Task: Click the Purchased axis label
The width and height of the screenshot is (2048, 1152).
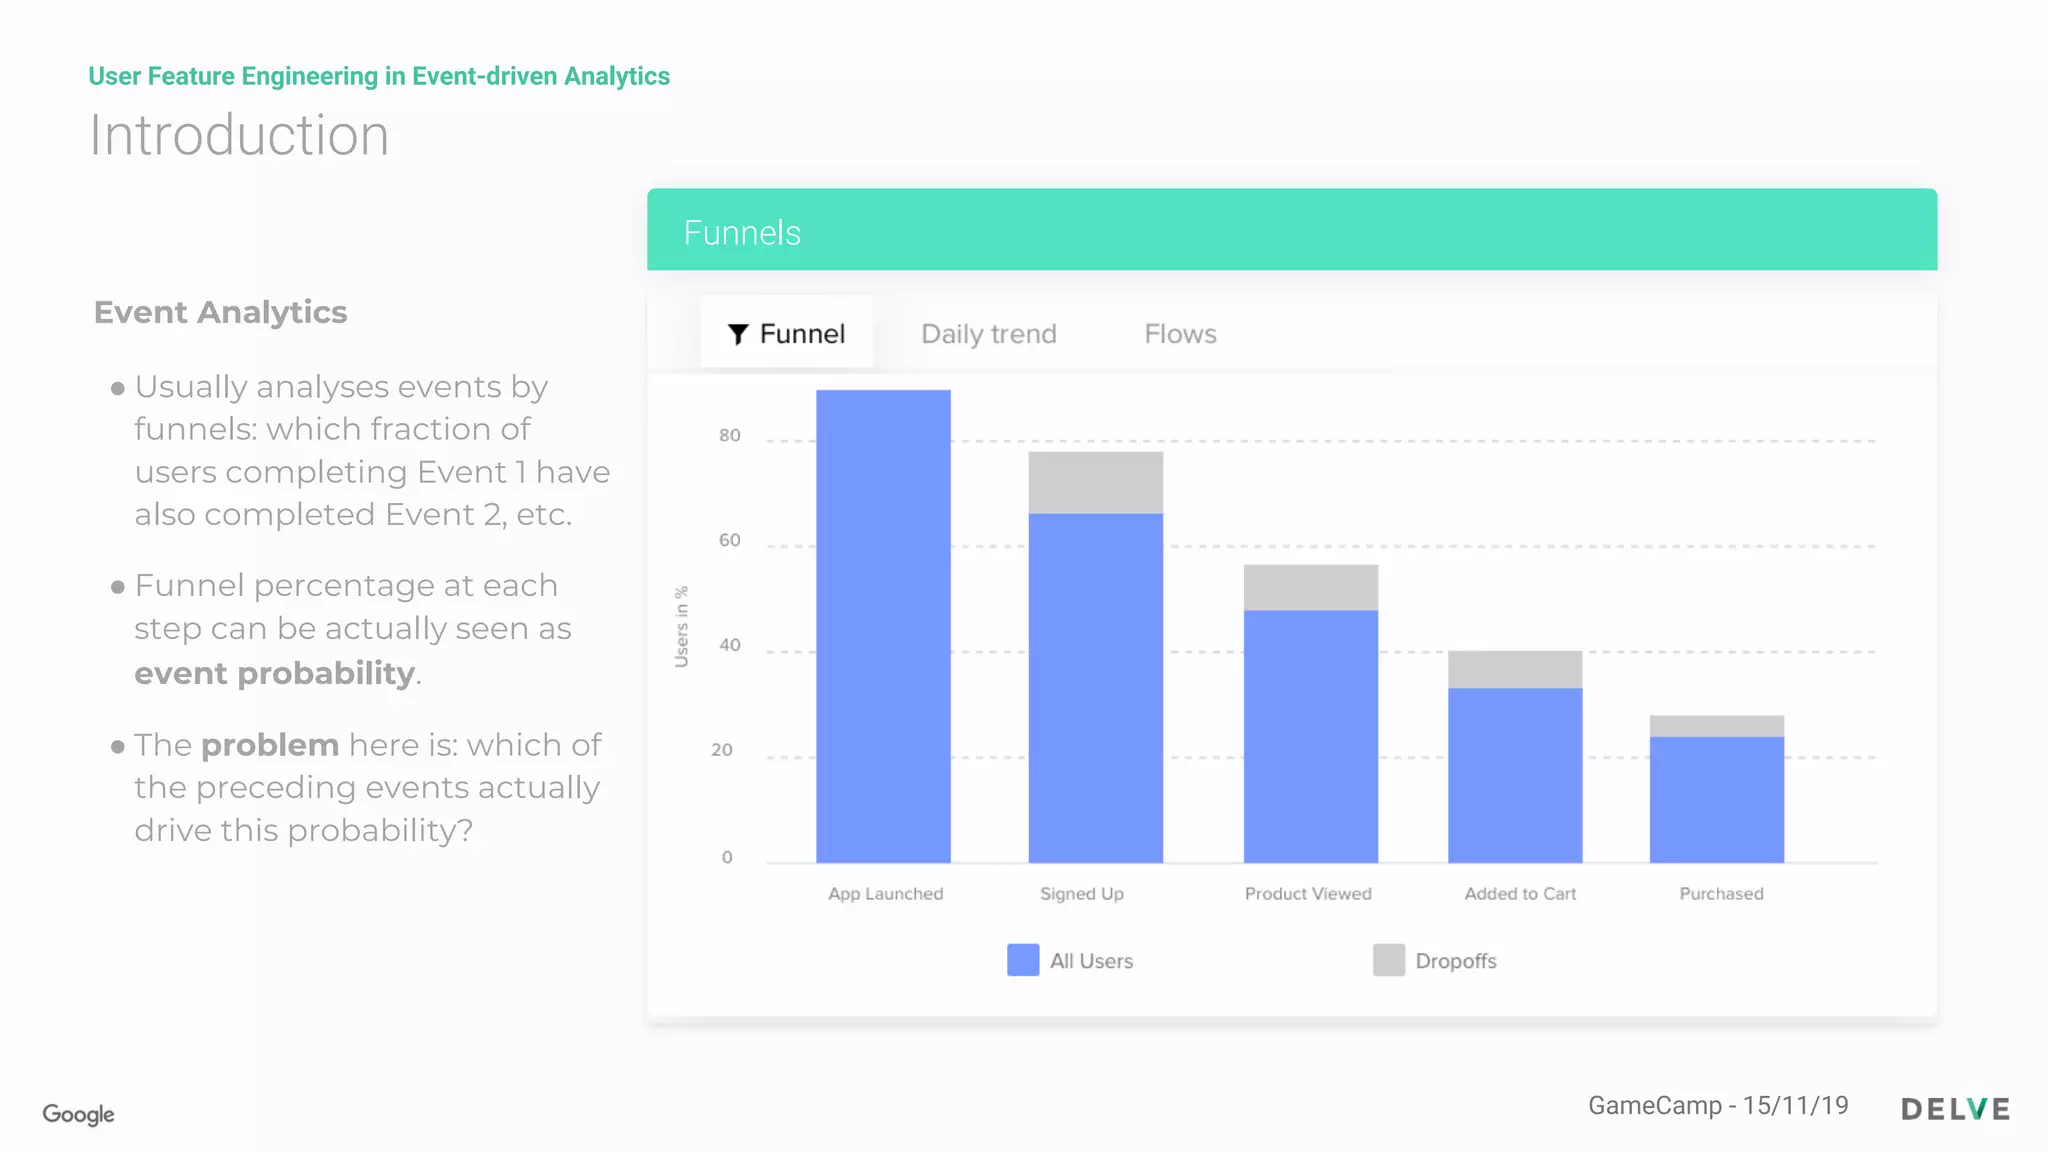Action: click(1720, 893)
